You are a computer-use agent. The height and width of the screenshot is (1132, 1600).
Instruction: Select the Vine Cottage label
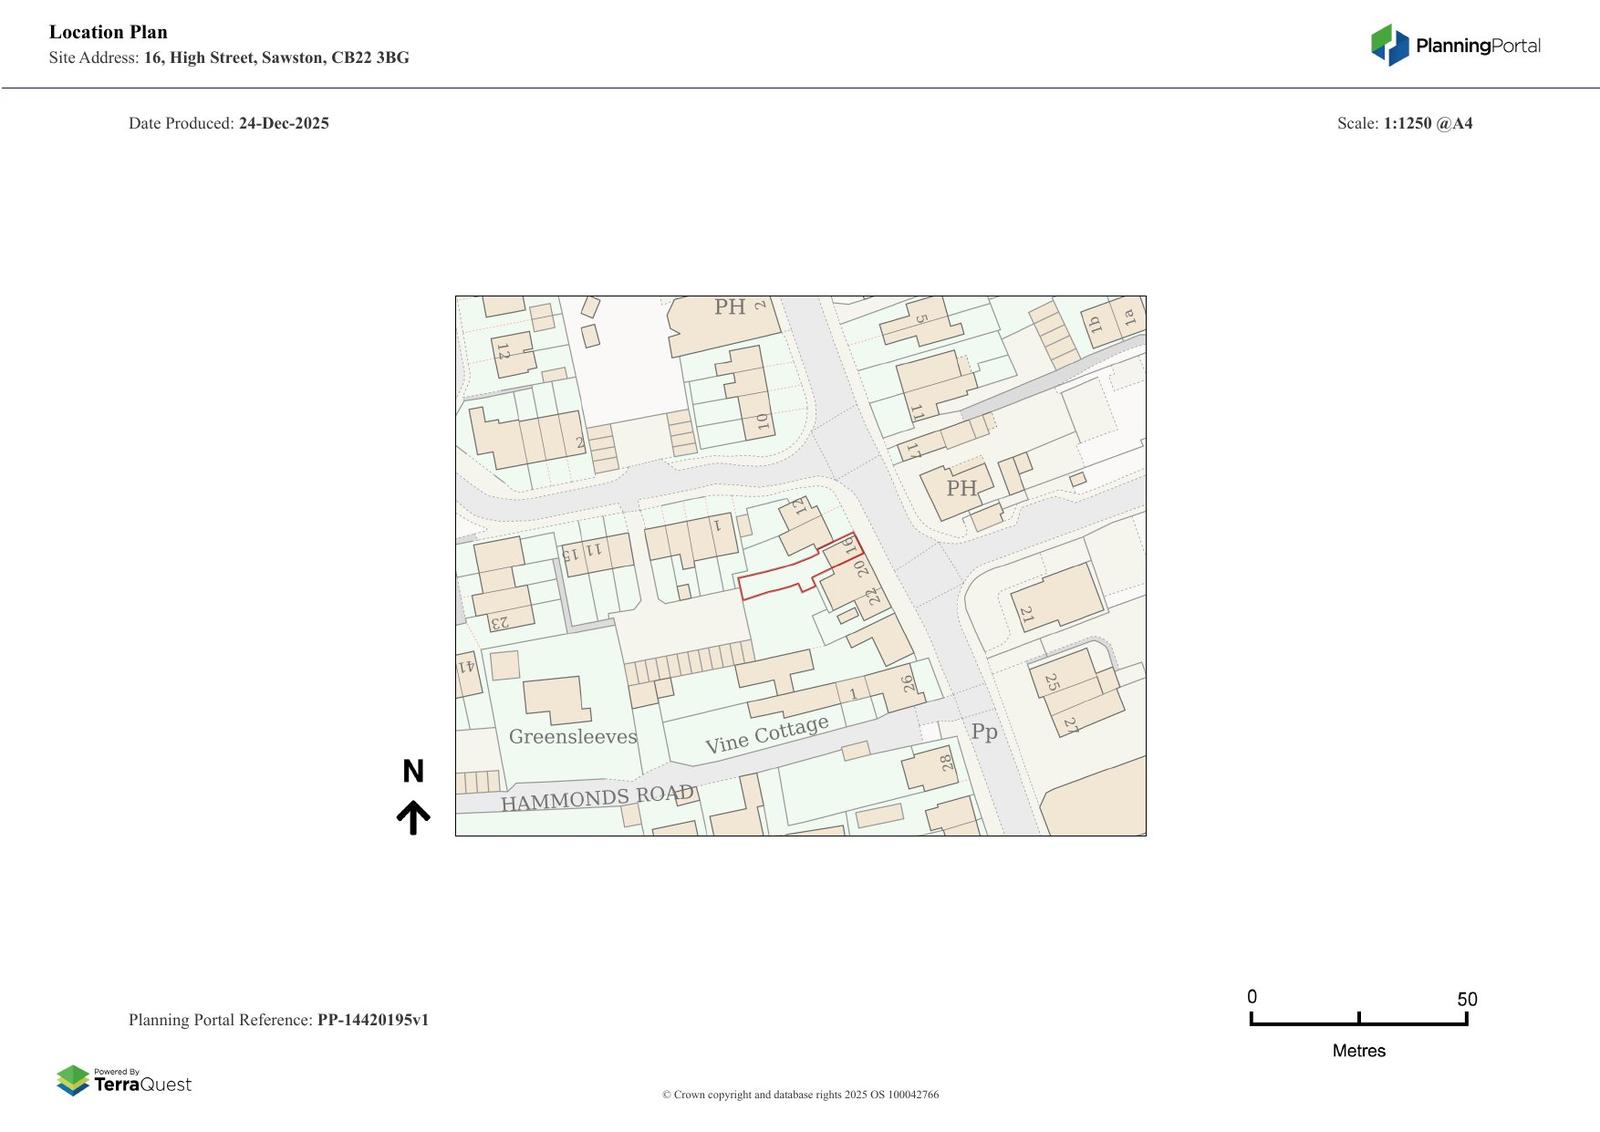click(767, 735)
